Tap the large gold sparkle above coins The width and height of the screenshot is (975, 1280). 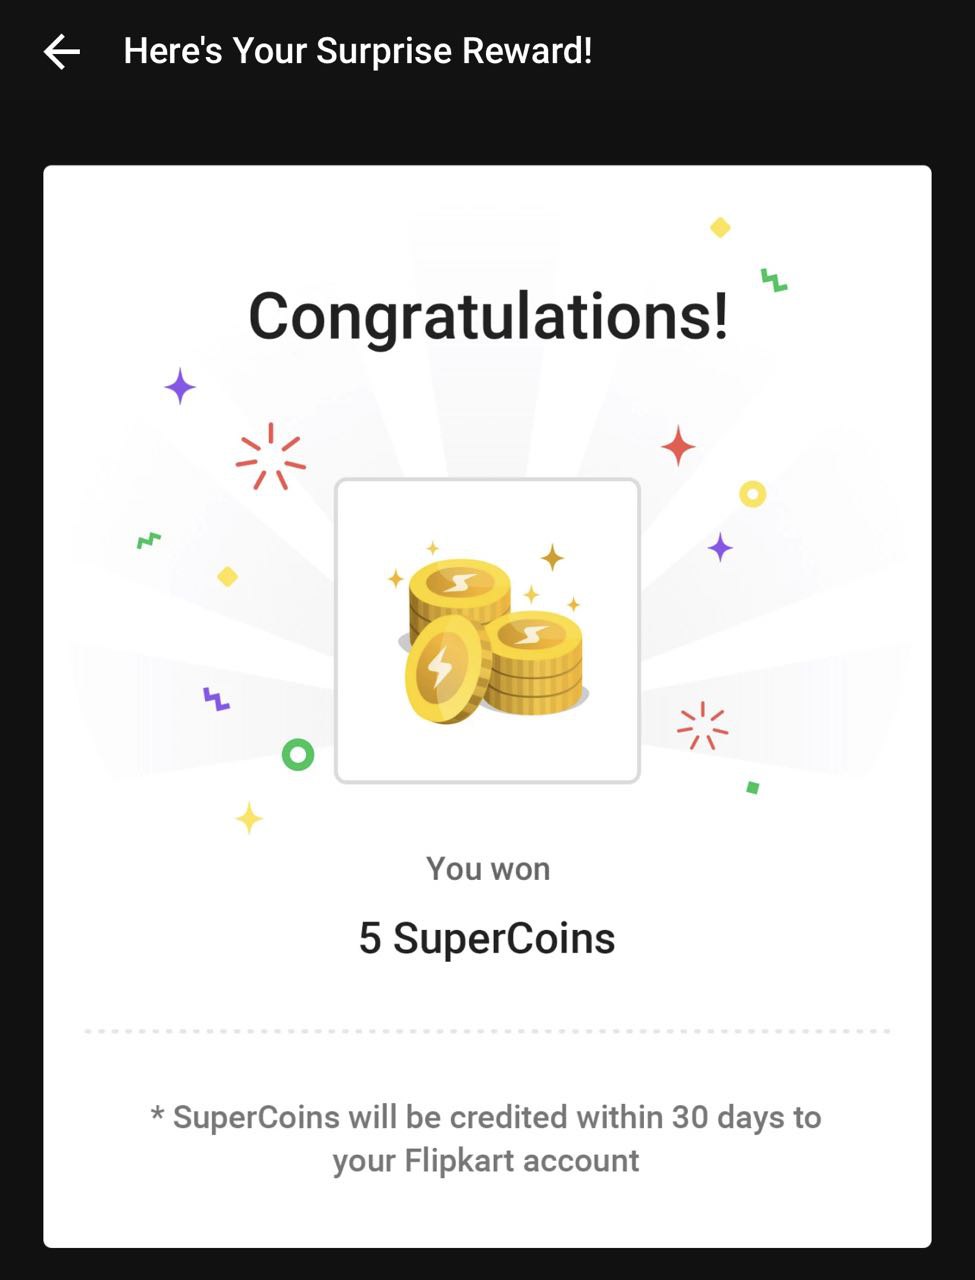pos(552,556)
